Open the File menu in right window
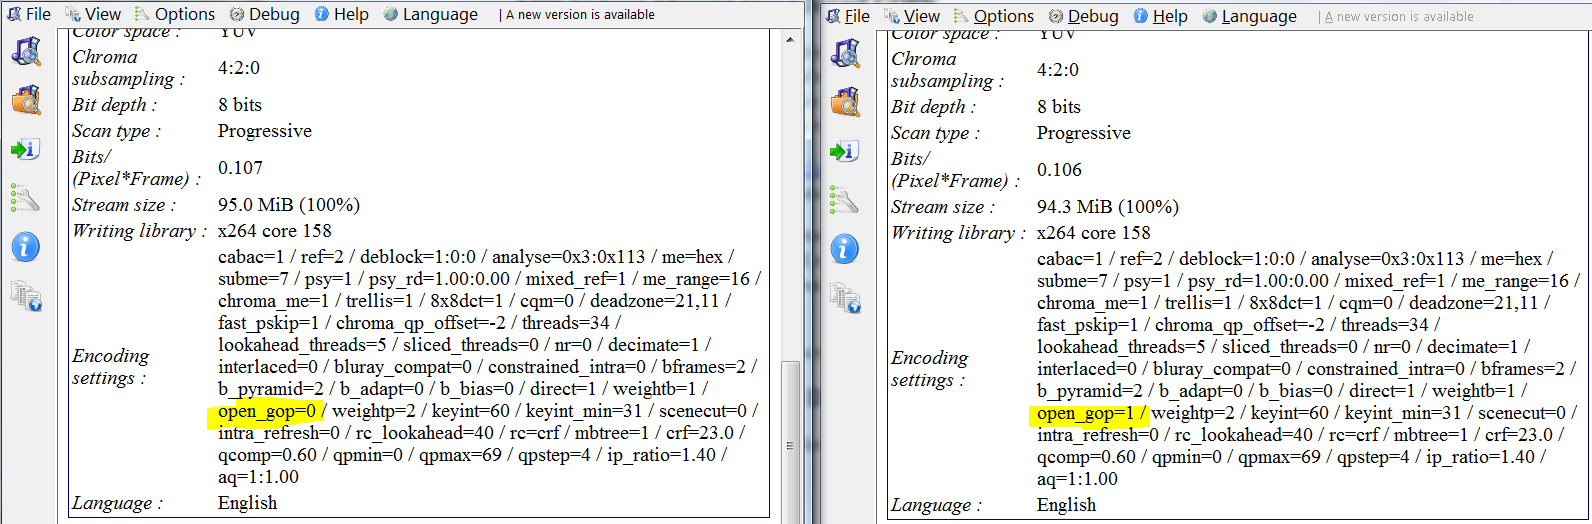The width and height of the screenshot is (1592, 524). click(848, 16)
